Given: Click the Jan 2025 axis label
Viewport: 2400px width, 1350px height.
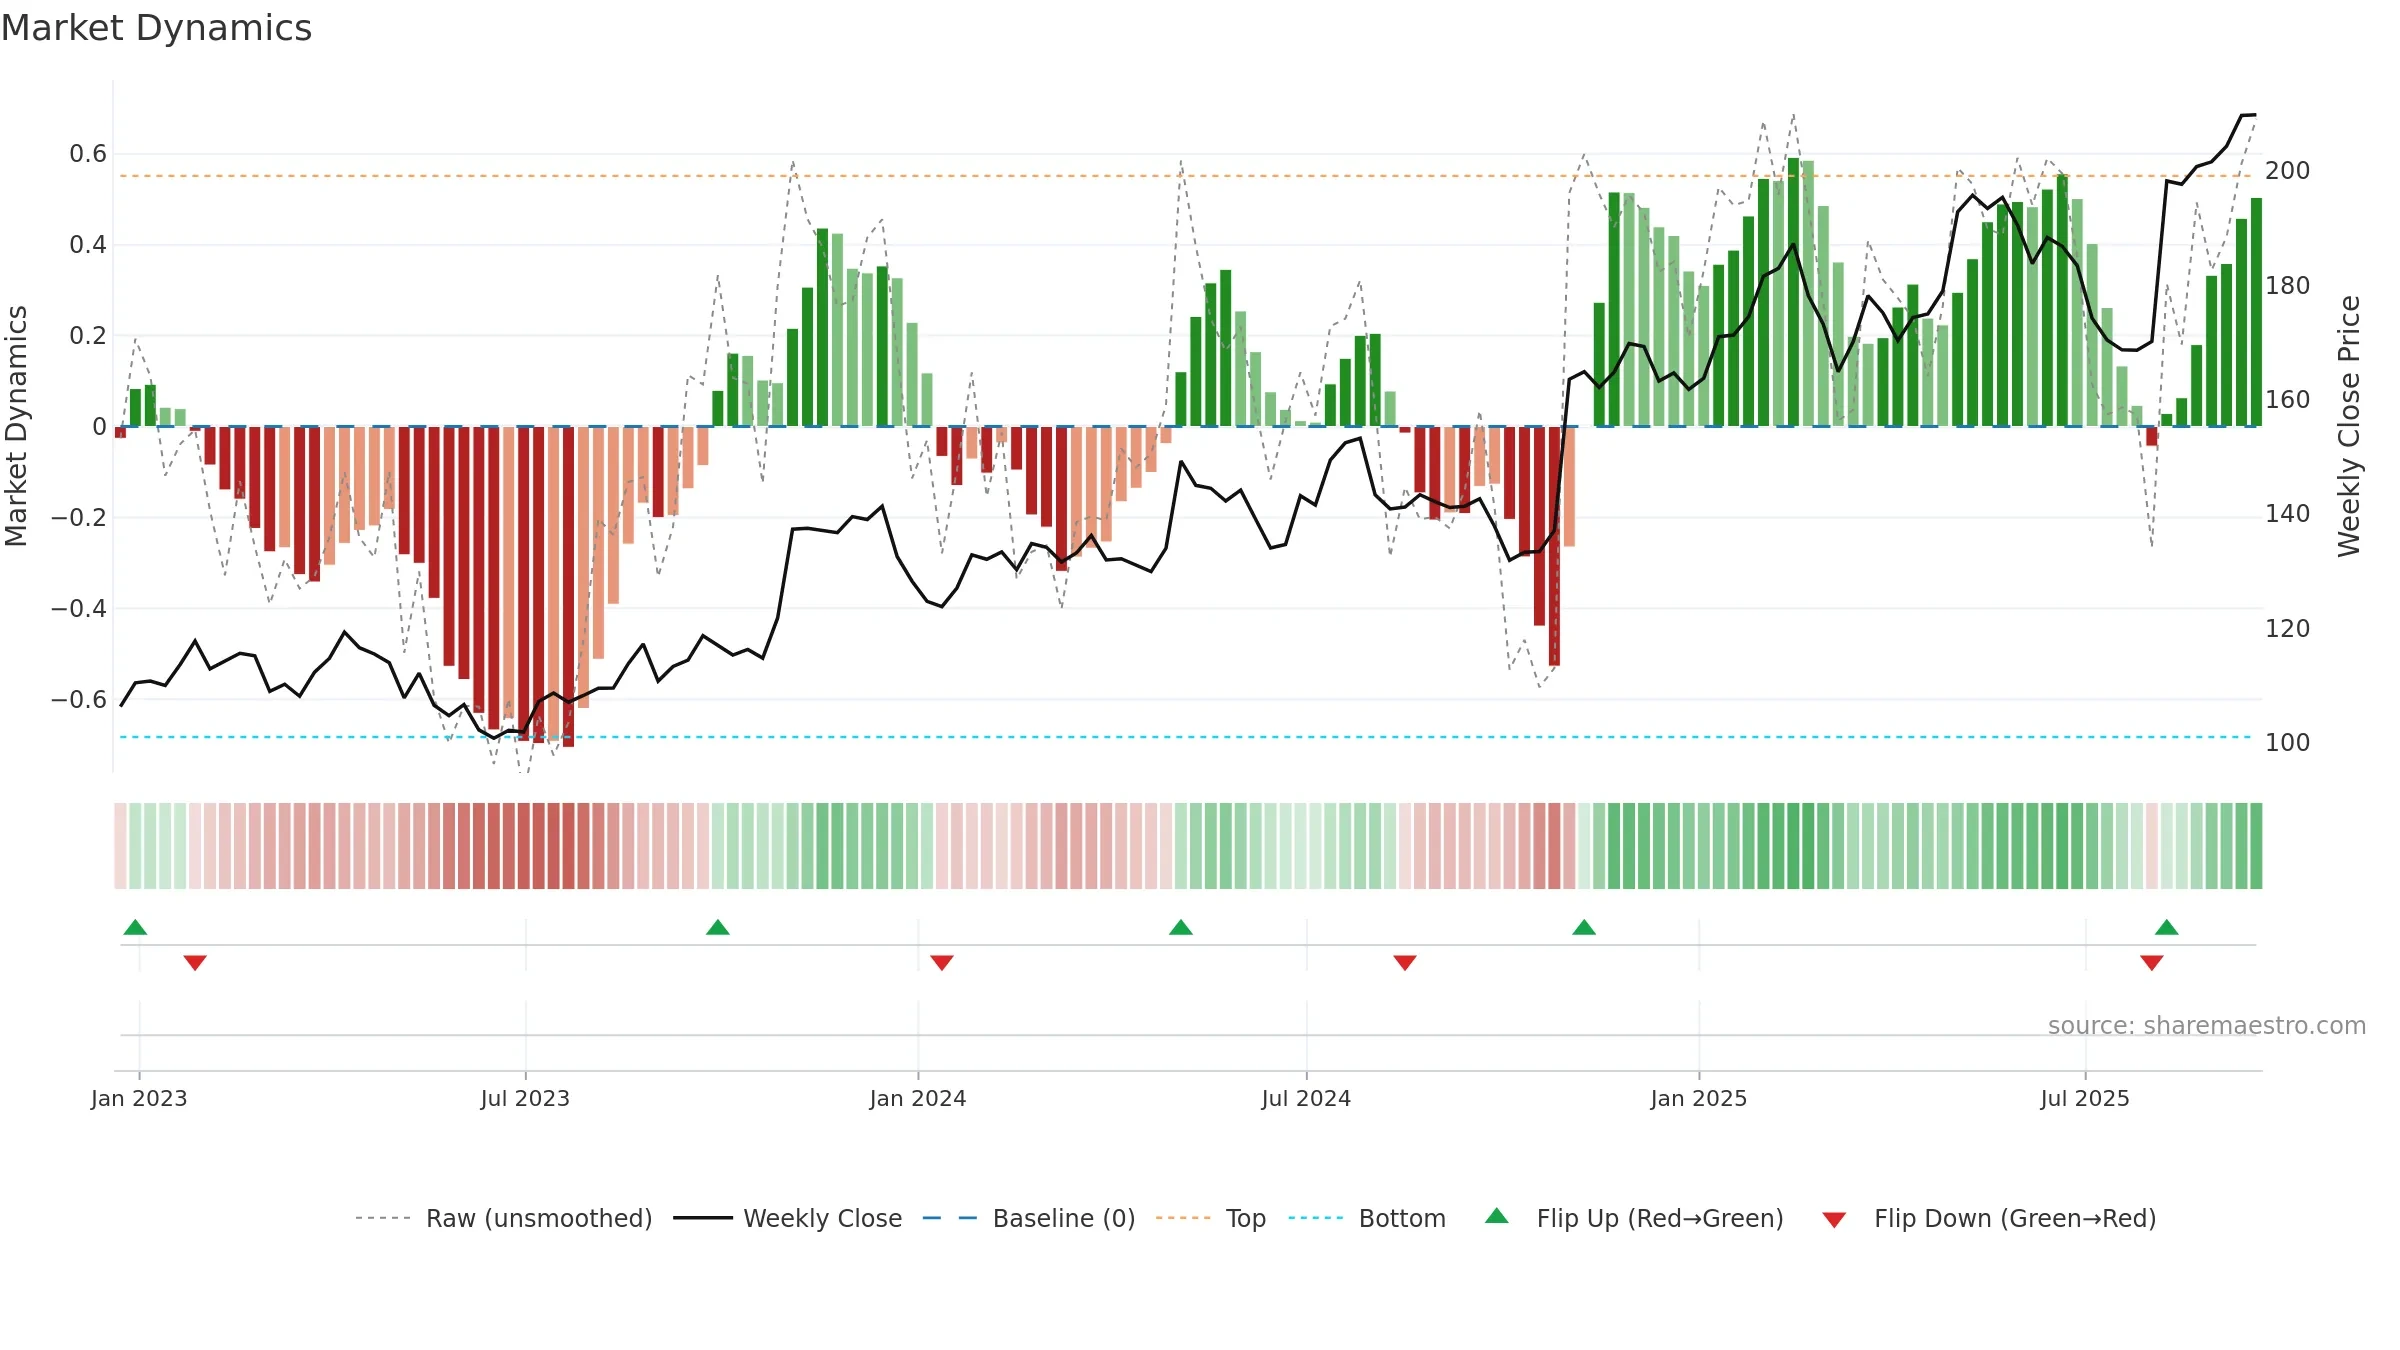Looking at the screenshot, I should point(1699,1098).
